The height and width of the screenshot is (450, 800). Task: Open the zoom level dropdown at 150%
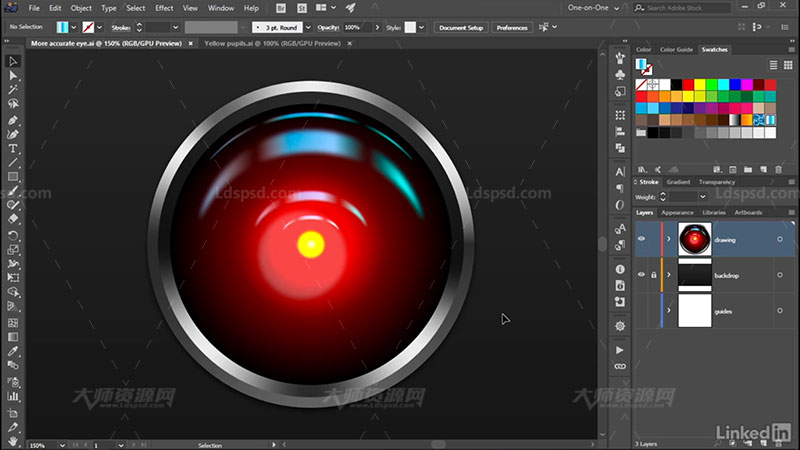click(62, 445)
